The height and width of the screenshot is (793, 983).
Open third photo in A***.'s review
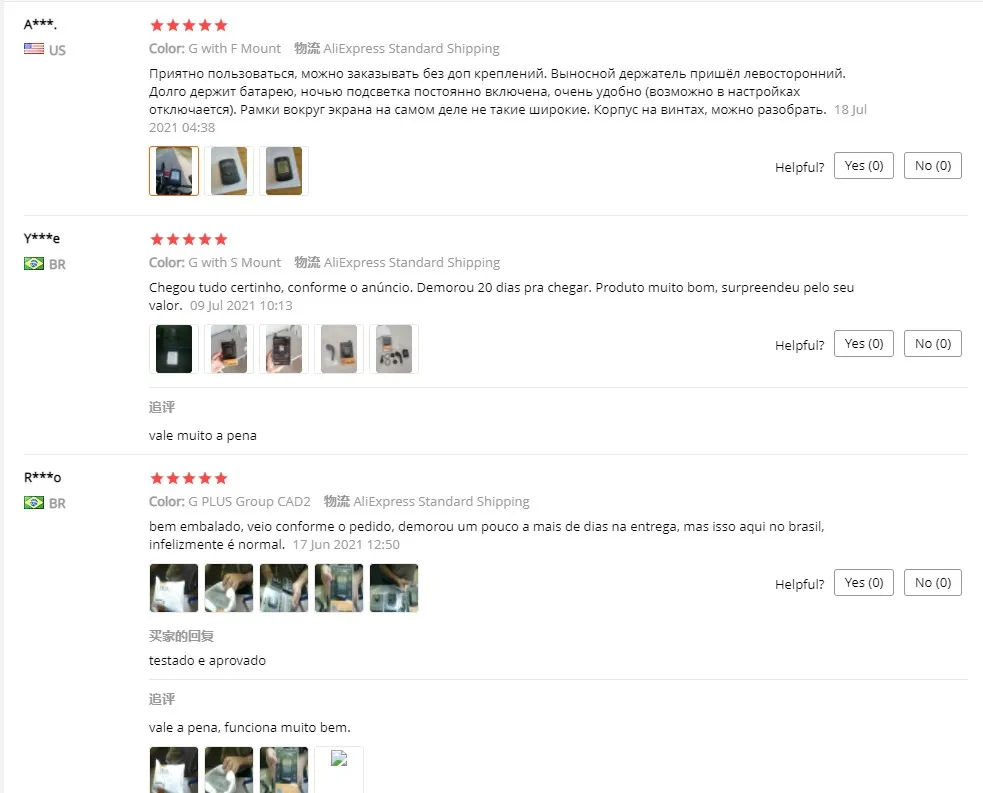pyautogui.click(x=284, y=171)
